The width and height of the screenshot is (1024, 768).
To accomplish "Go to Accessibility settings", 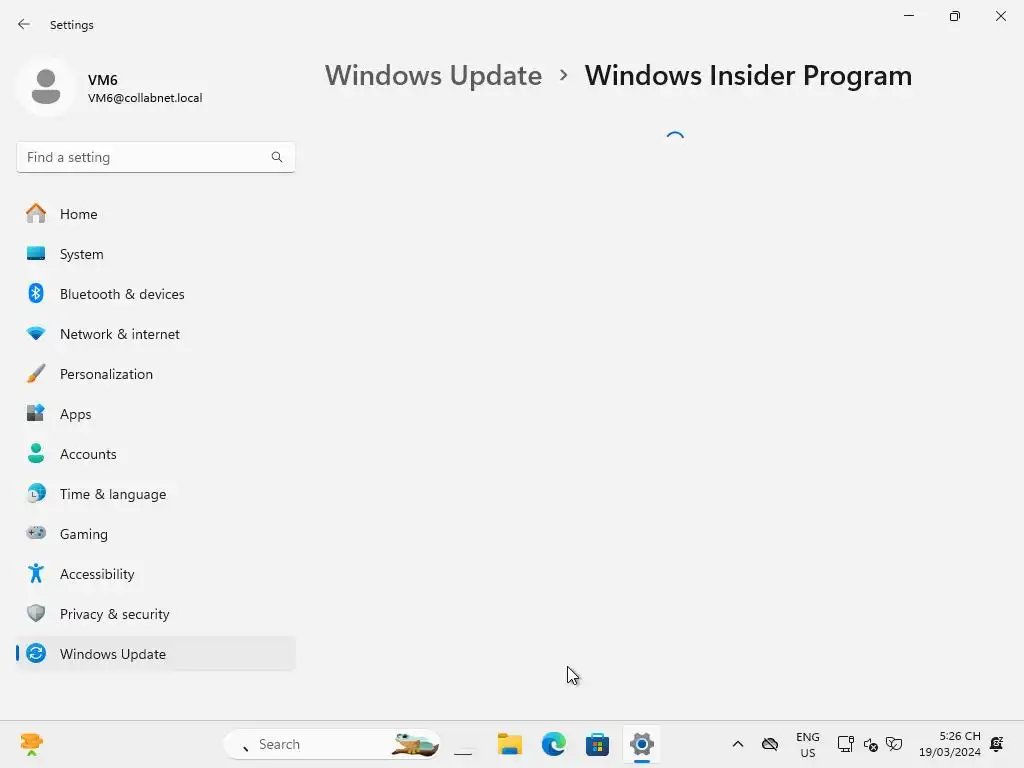I will (x=155, y=574).
